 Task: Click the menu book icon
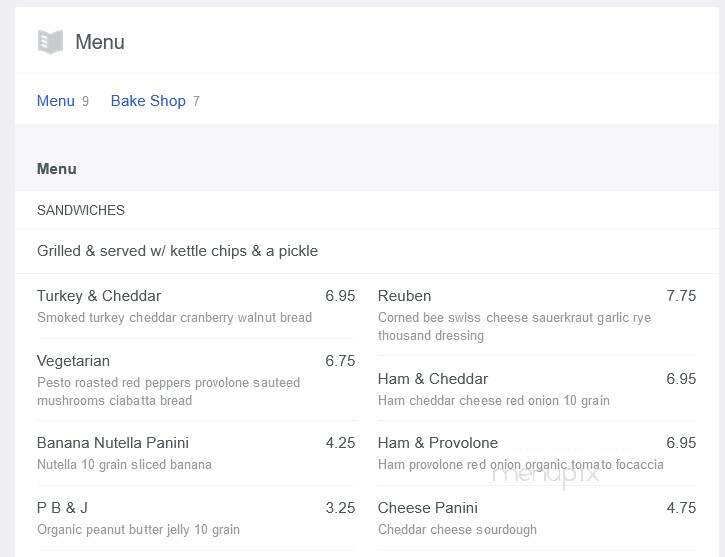(50, 42)
